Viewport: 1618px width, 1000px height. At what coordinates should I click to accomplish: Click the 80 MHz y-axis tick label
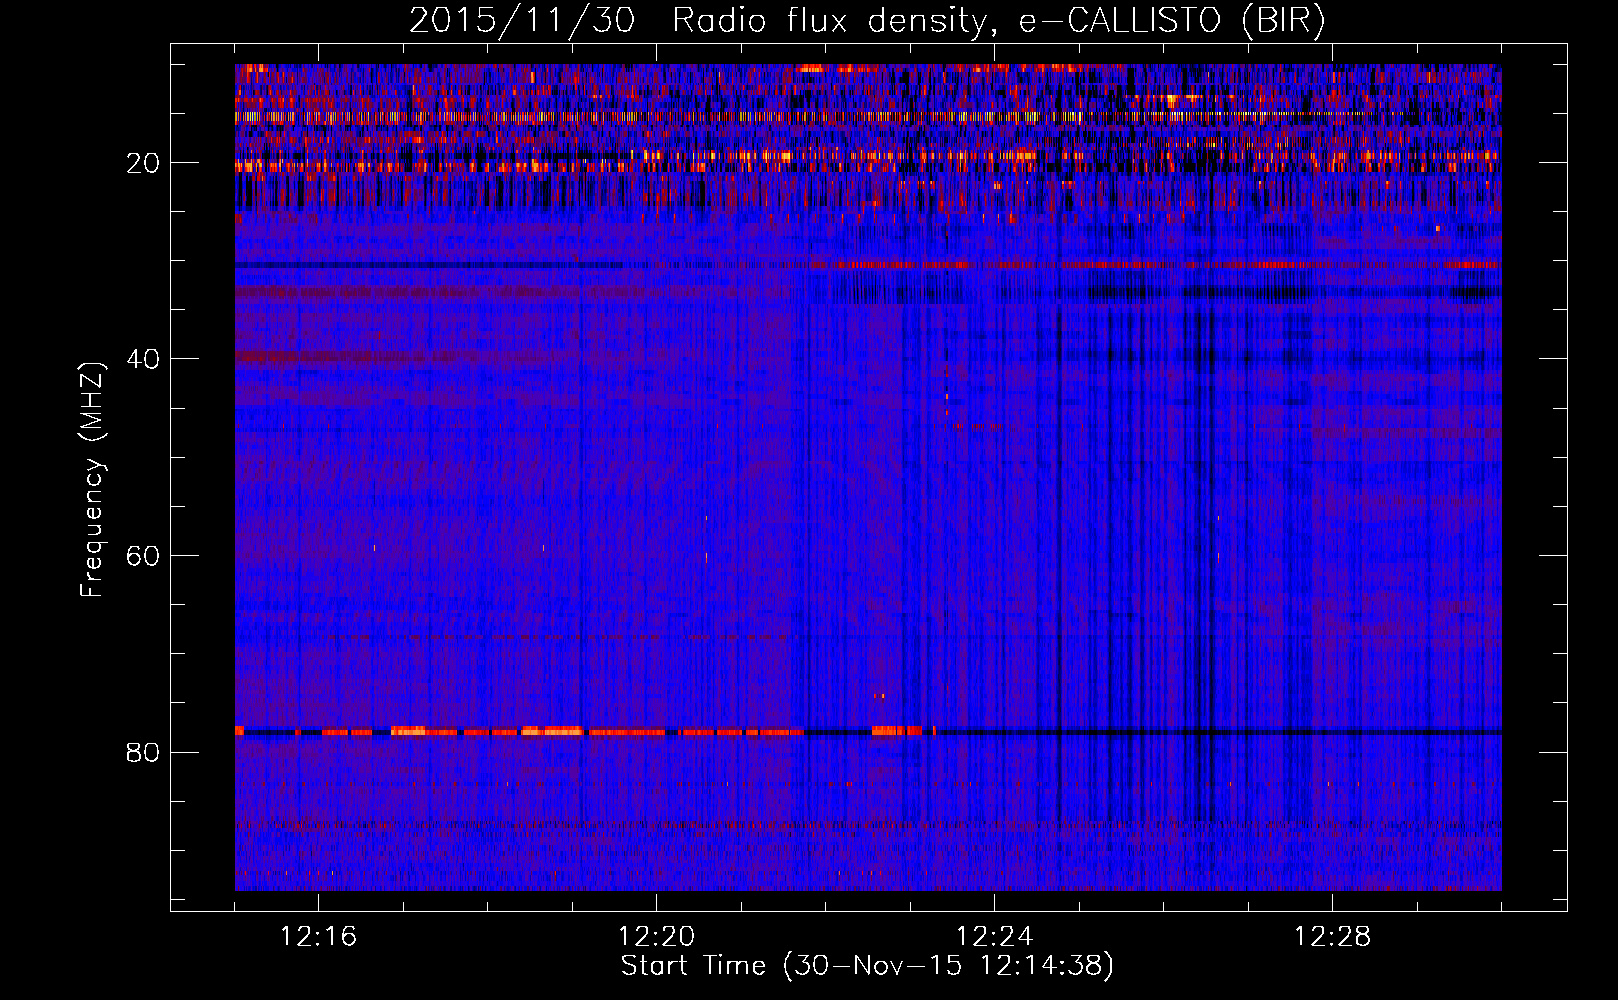[143, 752]
